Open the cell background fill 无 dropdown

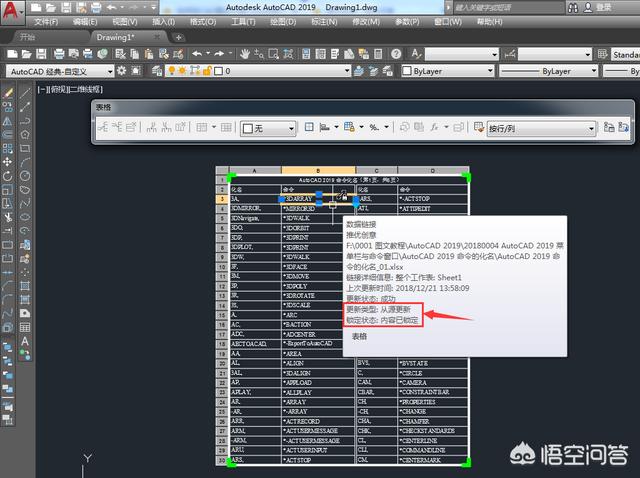(268, 128)
